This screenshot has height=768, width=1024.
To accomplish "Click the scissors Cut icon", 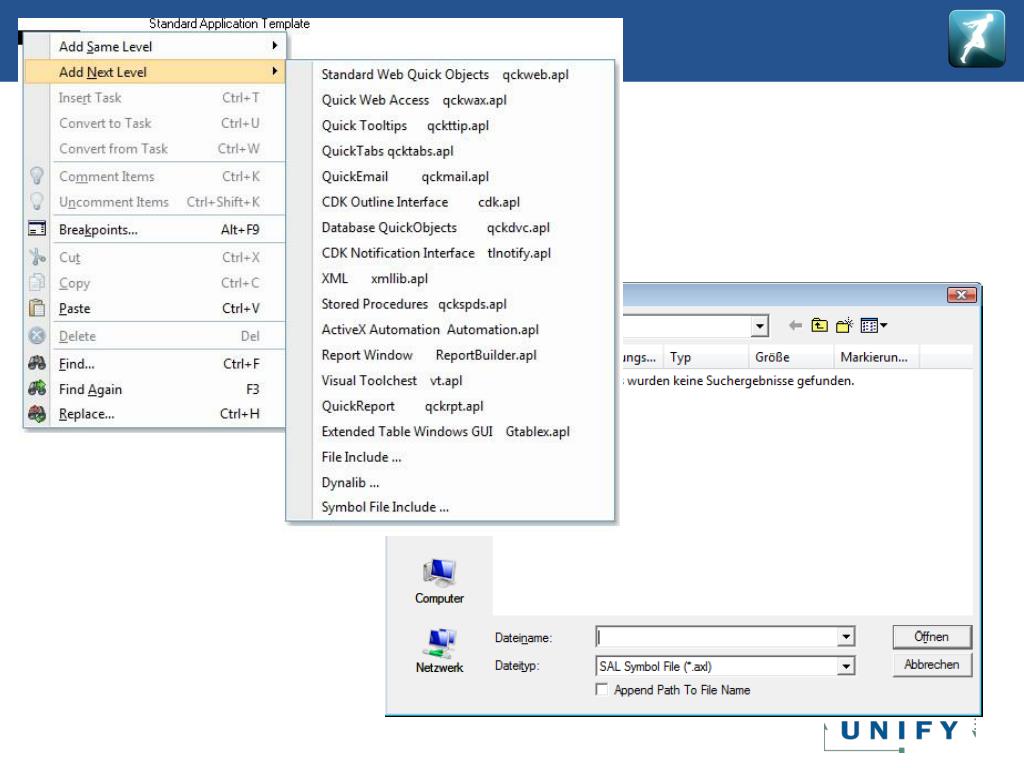I will [x=37, y=257].
